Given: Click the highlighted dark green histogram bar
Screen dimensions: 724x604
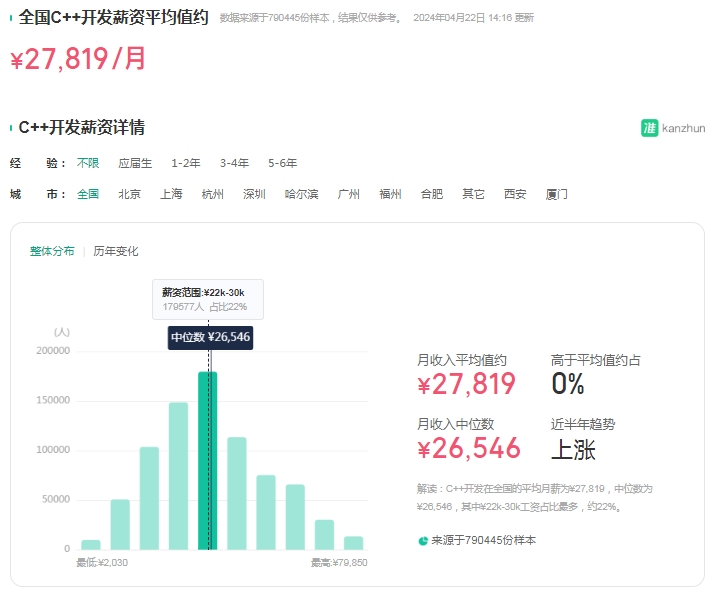Looking at the screenshot, I should click(208, 461).
